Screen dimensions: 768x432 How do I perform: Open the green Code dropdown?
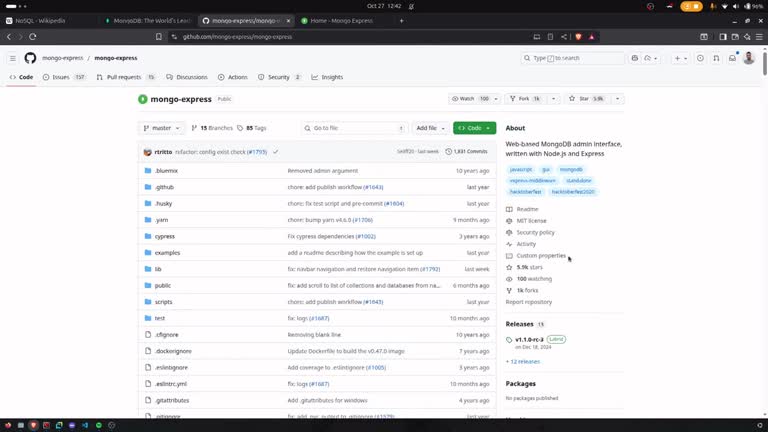coord(474,128)
